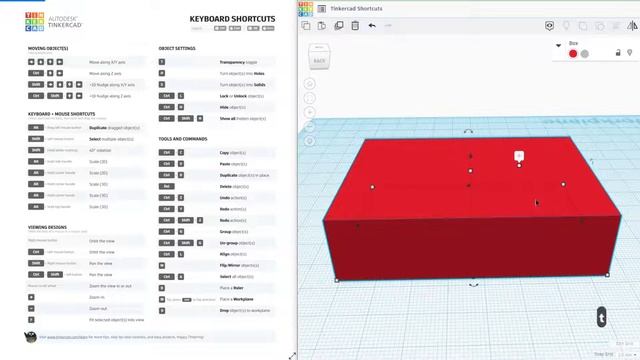This screenshot has width=640, height=360.
Task: Click the Redo arrow in the toolbar
Action: (388, 26)
